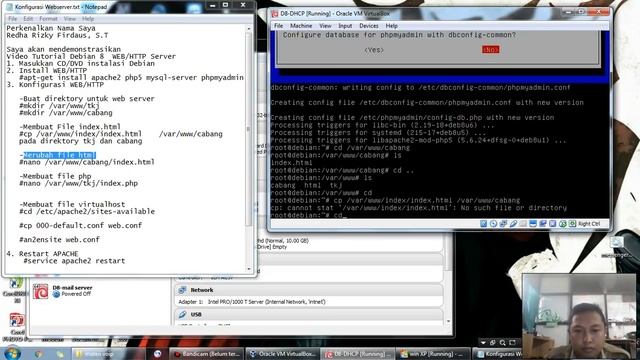Click the Network section icon in VirtualBox Manager

tap(182, 290)
